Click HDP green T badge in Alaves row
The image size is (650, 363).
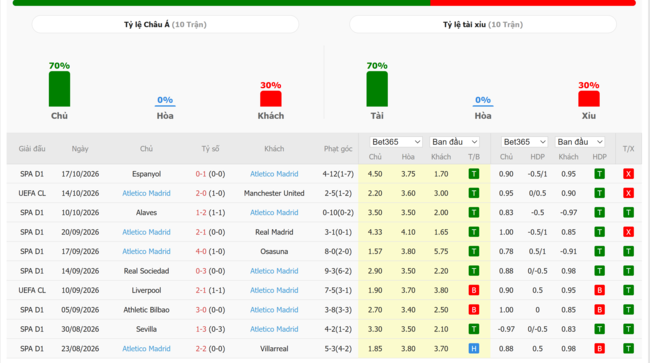(599, 213)
